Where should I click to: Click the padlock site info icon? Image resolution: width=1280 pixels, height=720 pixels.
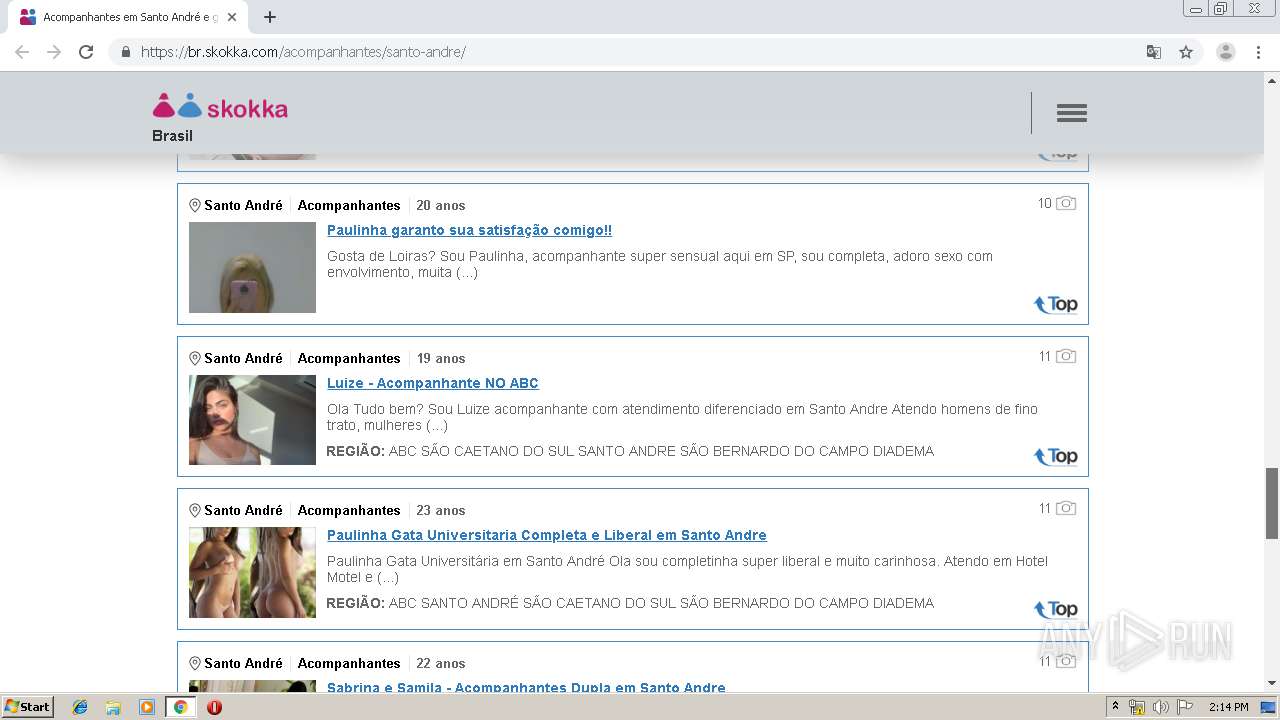click(125, 52)
